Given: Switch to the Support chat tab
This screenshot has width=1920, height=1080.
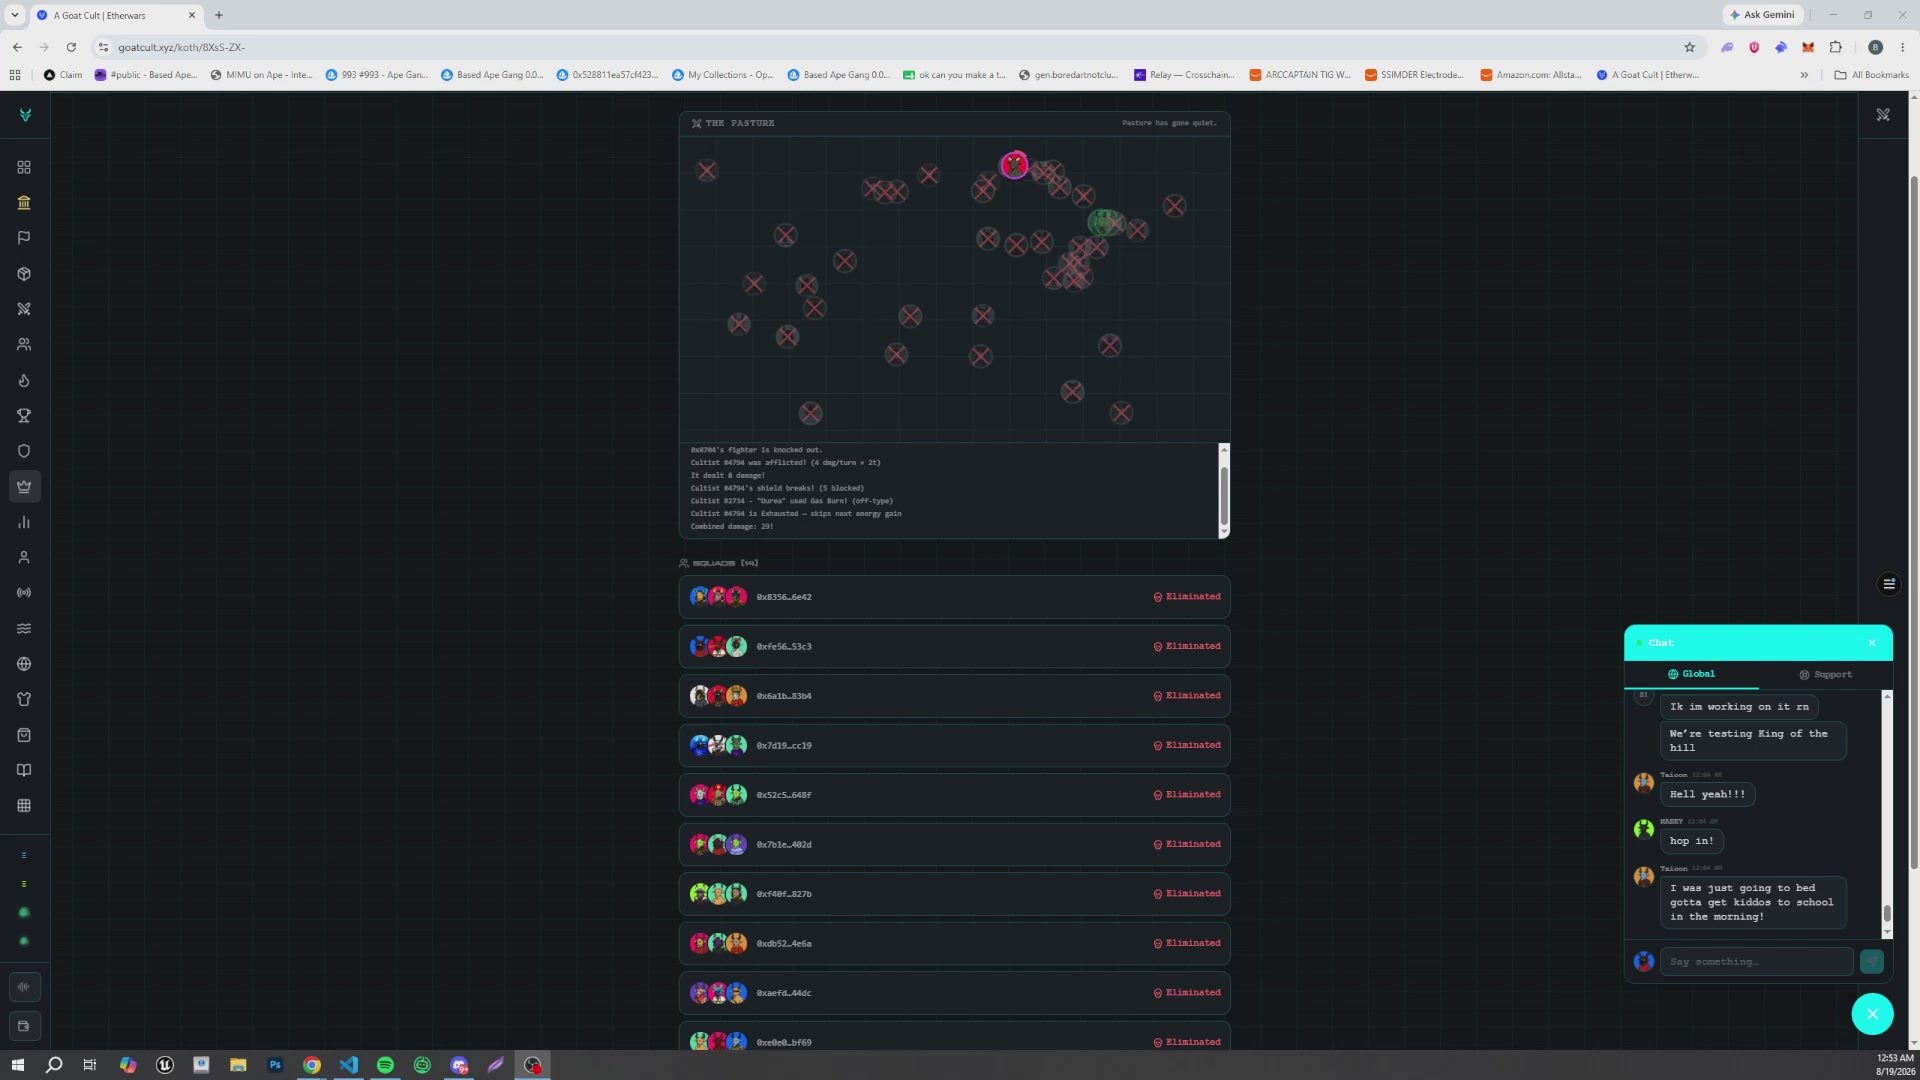Looking at the screenshot, I should point(1825,675).
